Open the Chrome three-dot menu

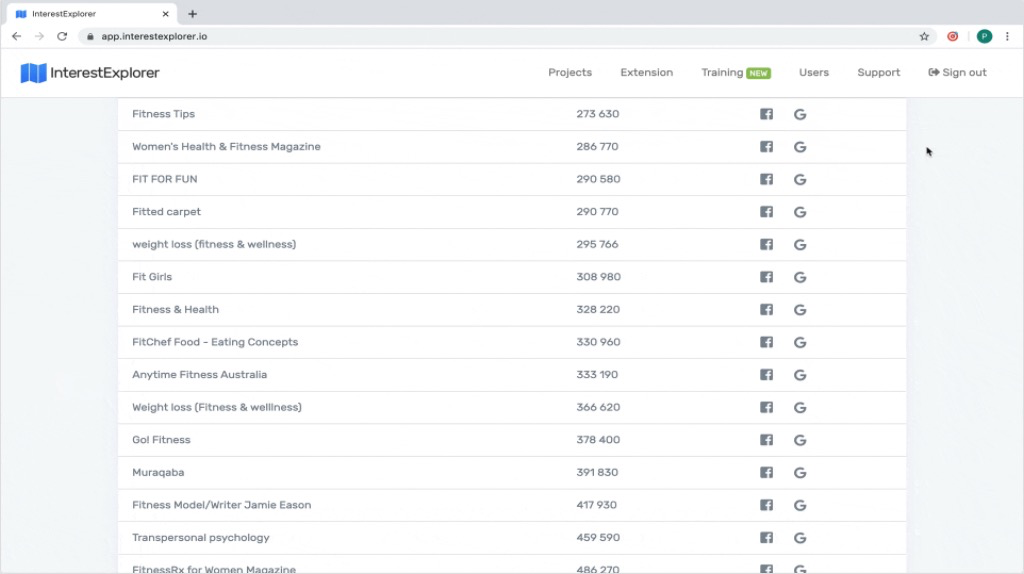[1008, 37]
